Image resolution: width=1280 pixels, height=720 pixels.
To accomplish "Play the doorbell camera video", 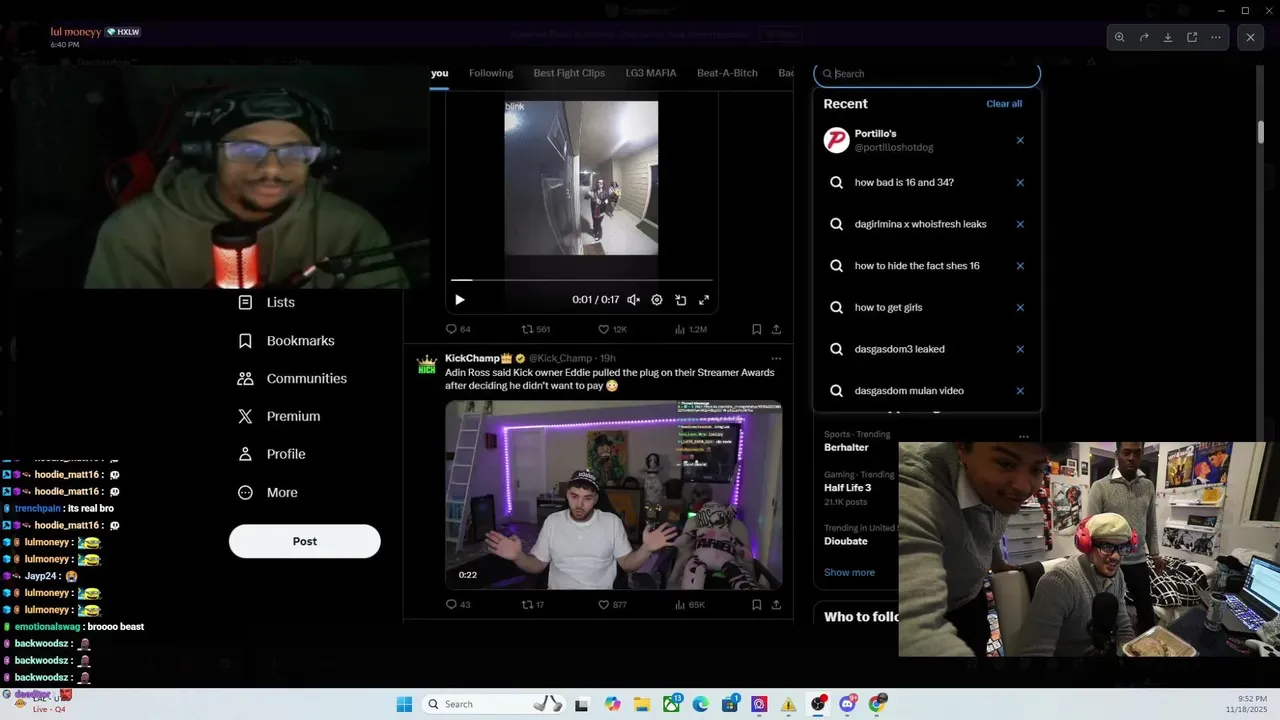I will [460, 300].
